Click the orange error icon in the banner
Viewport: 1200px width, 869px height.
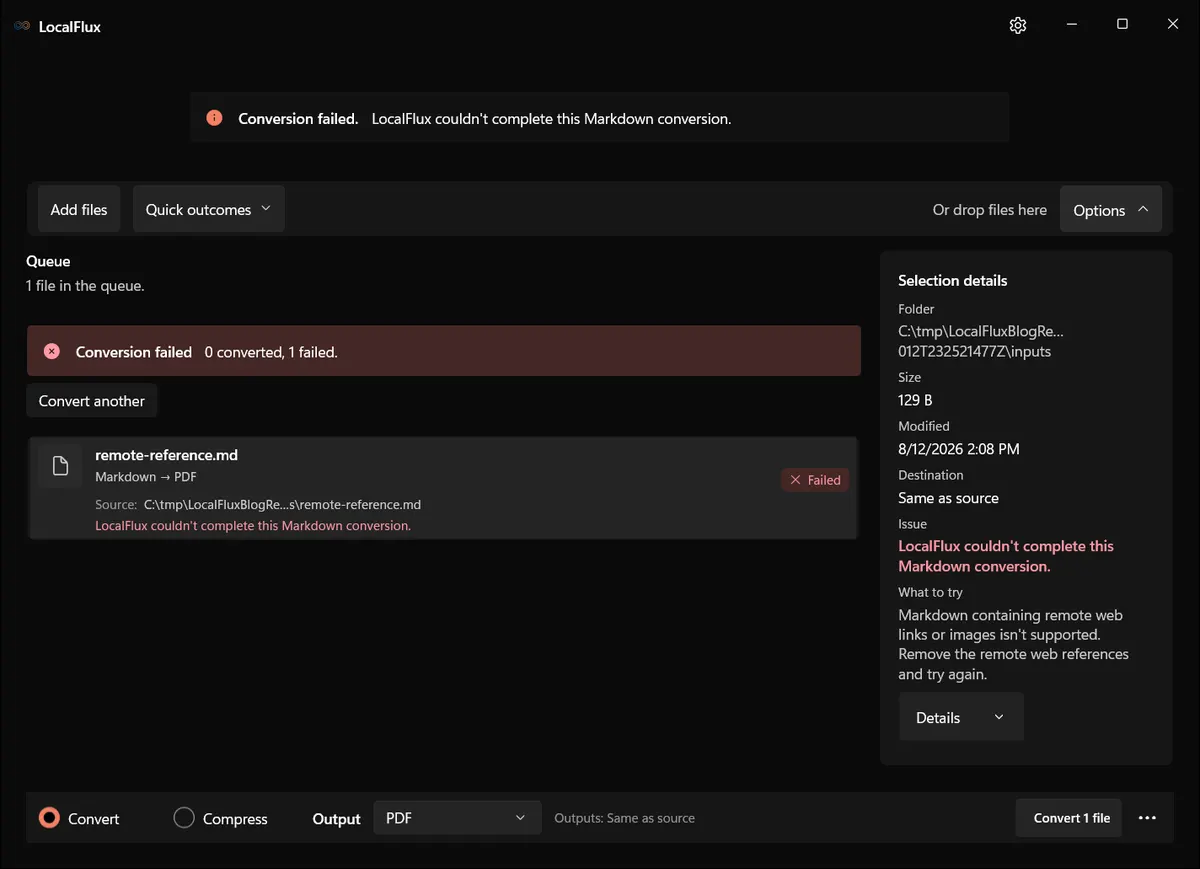pyautogui.click(x=214, y=118)
